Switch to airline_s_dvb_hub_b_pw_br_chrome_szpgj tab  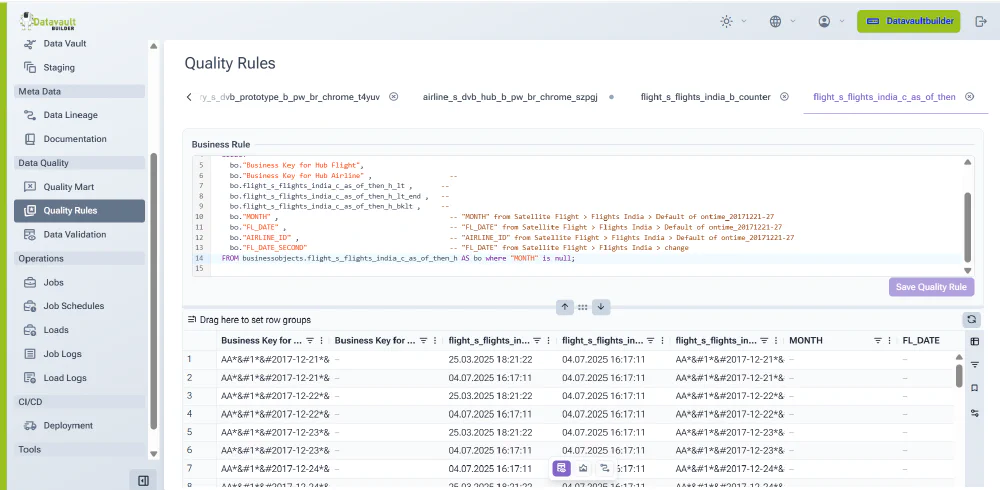point(510,97)
